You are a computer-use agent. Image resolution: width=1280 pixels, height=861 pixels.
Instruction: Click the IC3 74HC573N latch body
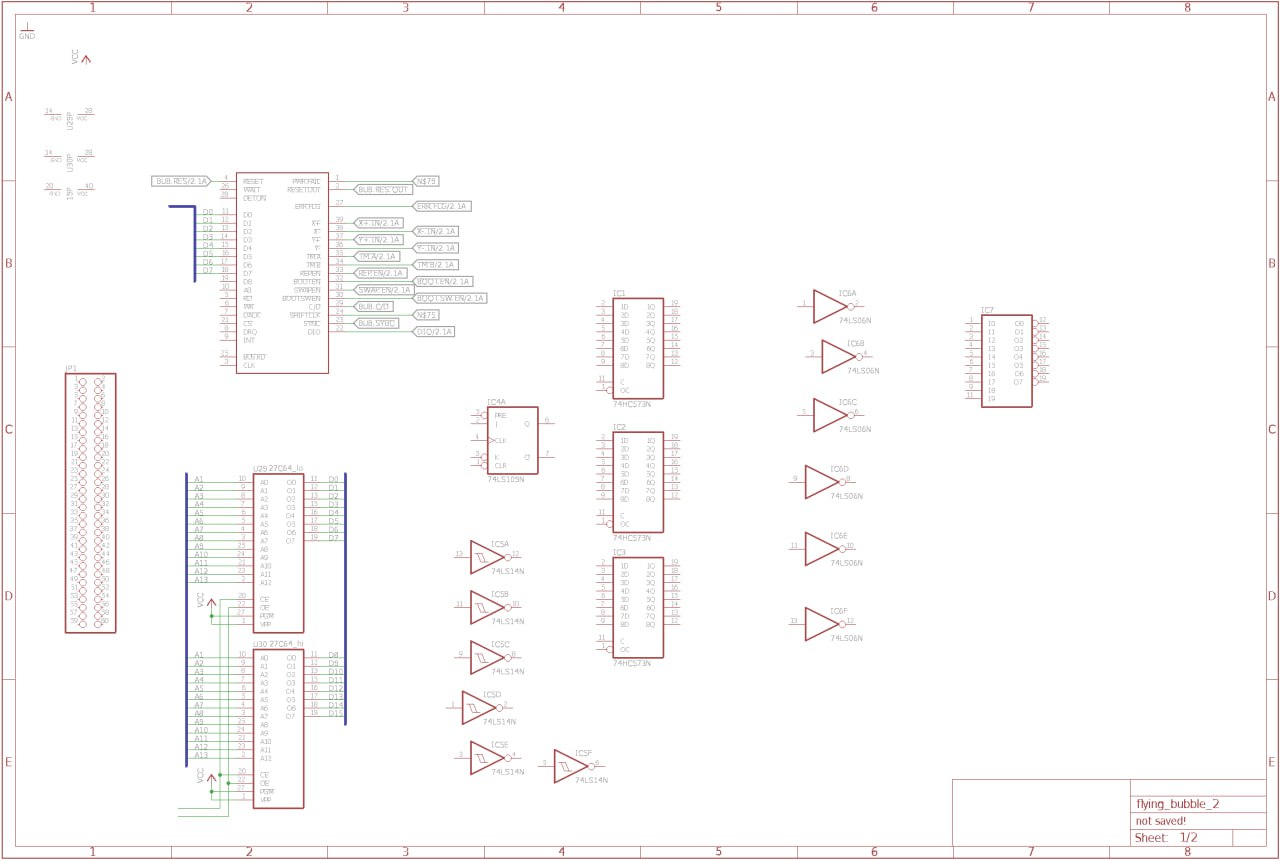[x=638, y=607]
